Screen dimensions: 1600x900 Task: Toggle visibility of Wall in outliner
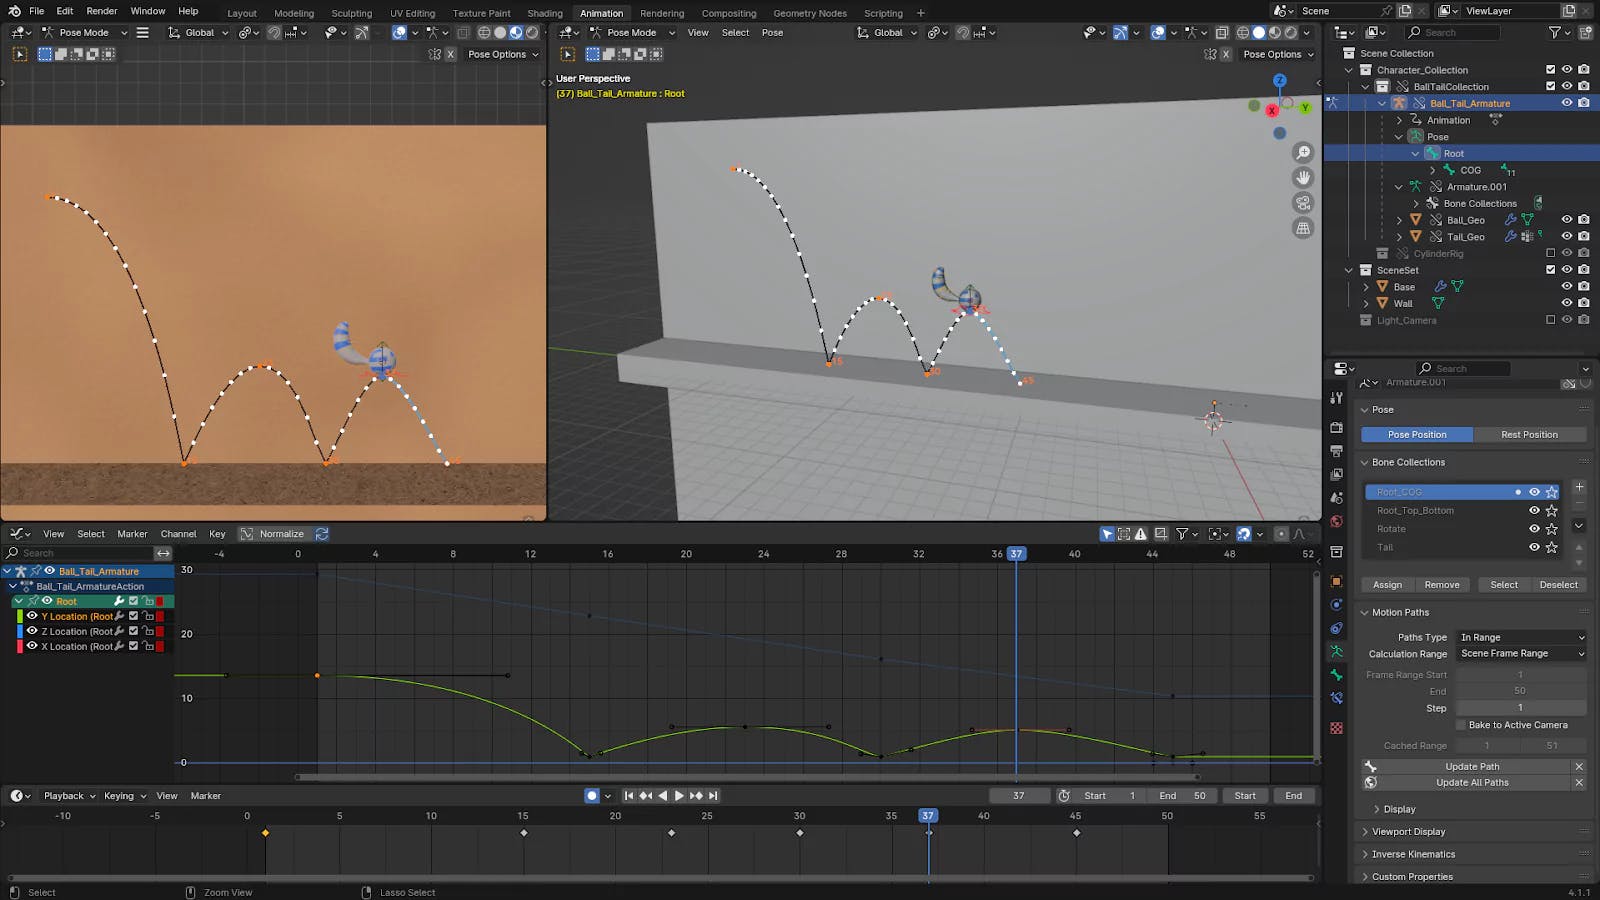[1567, 303]
